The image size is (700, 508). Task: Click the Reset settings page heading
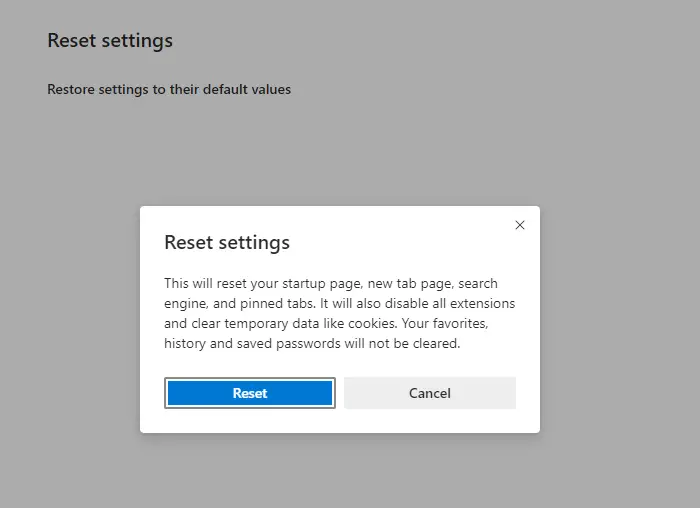click(x=110, y=41)
